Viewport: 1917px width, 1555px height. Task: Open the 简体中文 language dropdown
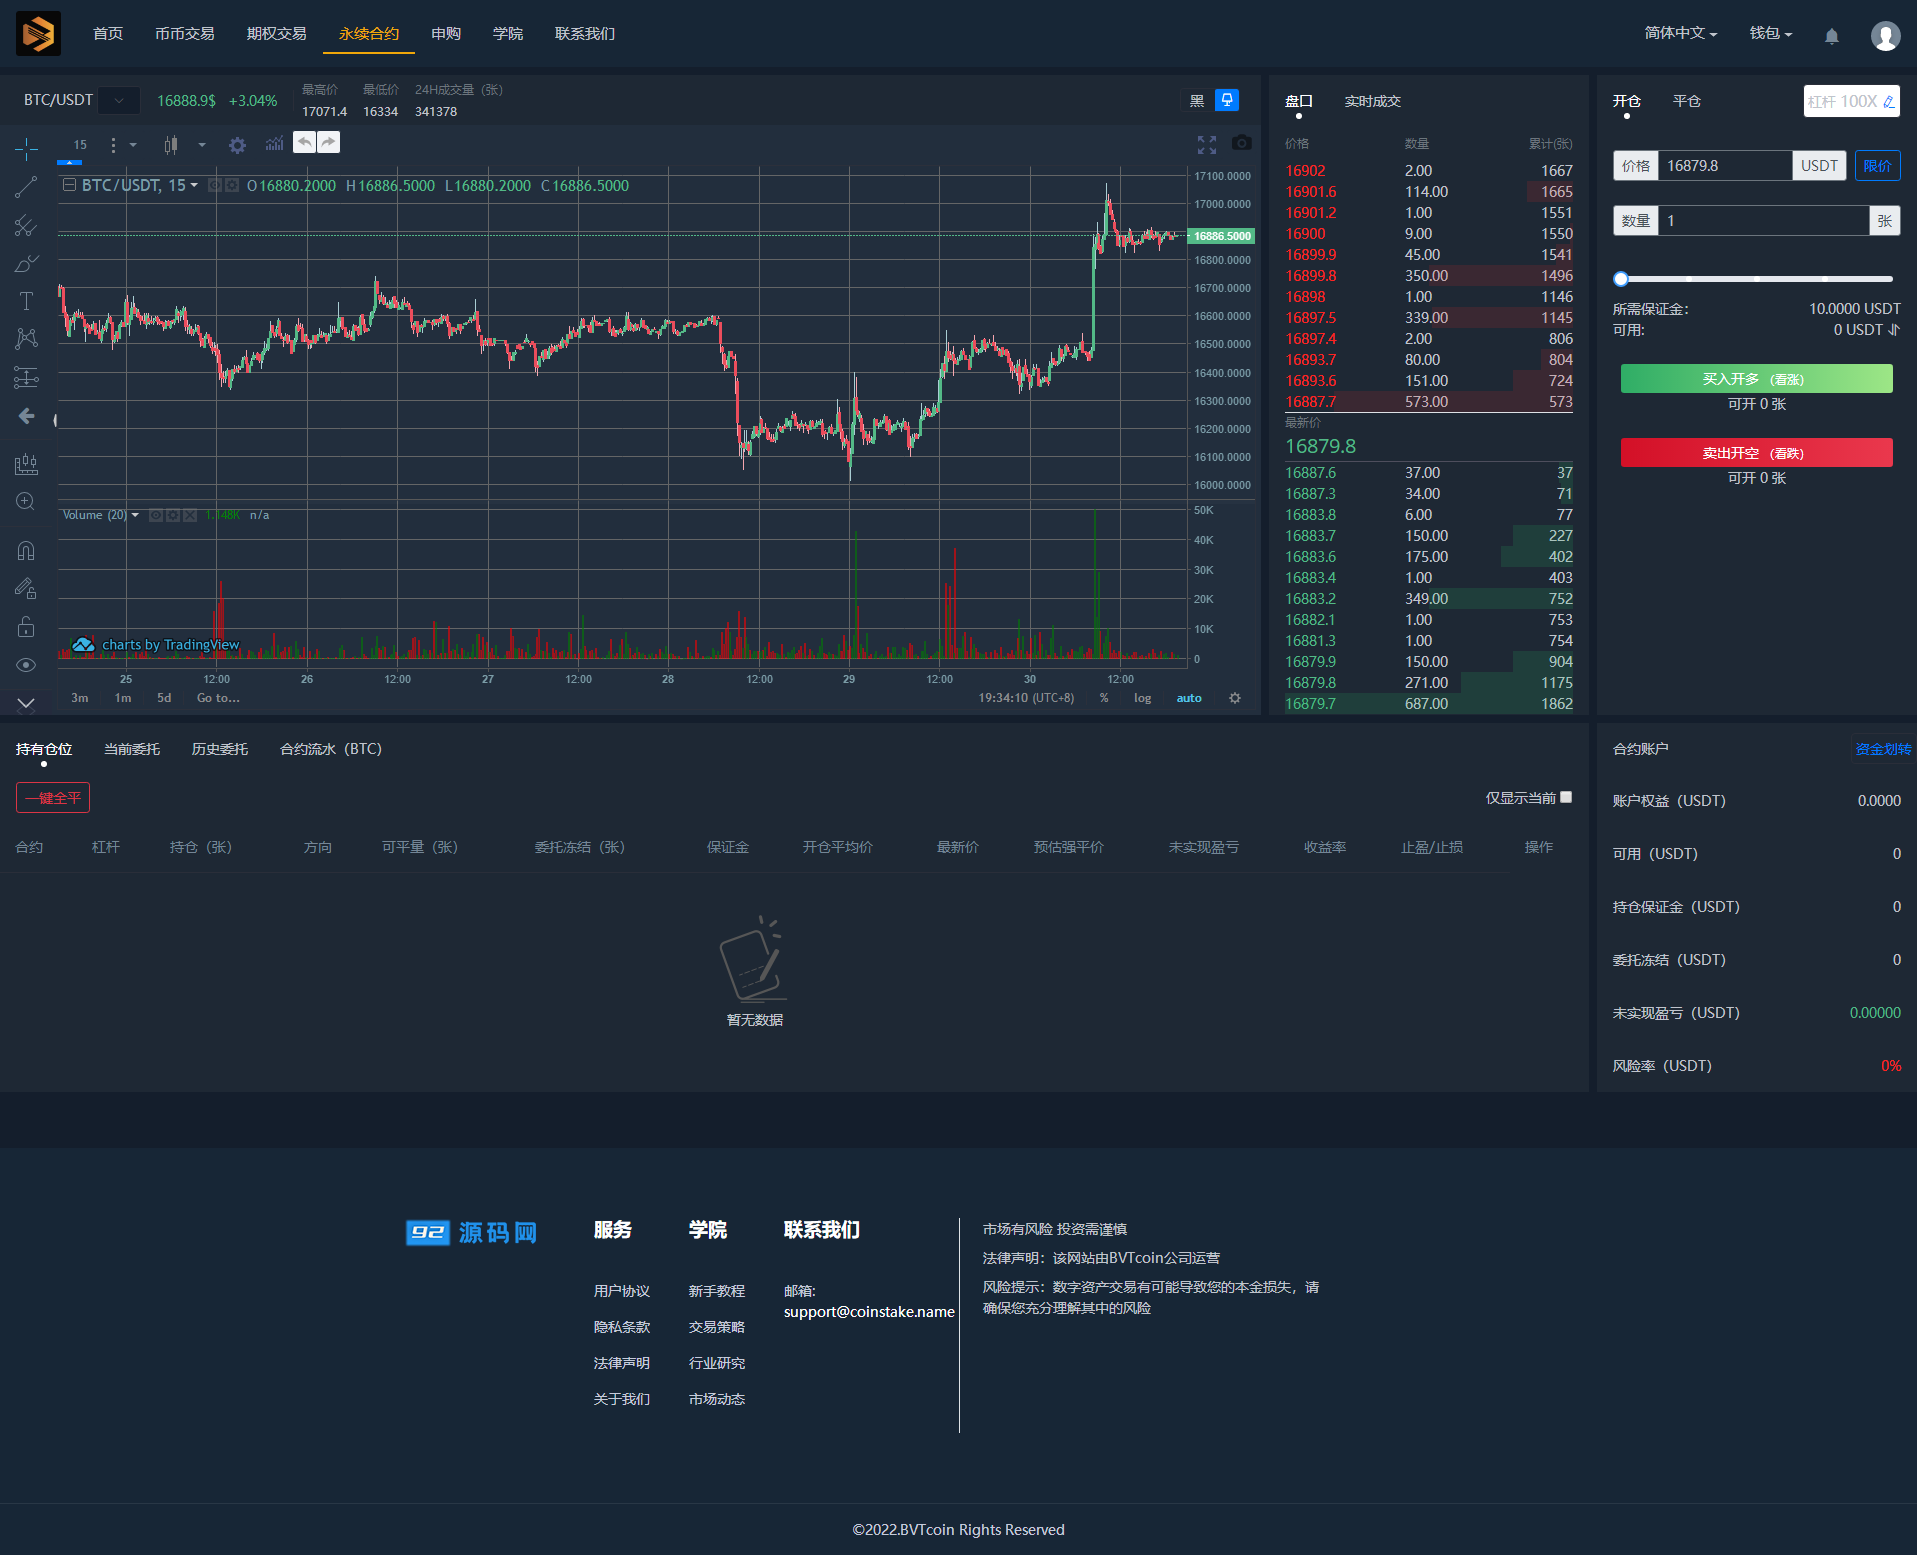pyautogui.click(x=1681, y=33)
